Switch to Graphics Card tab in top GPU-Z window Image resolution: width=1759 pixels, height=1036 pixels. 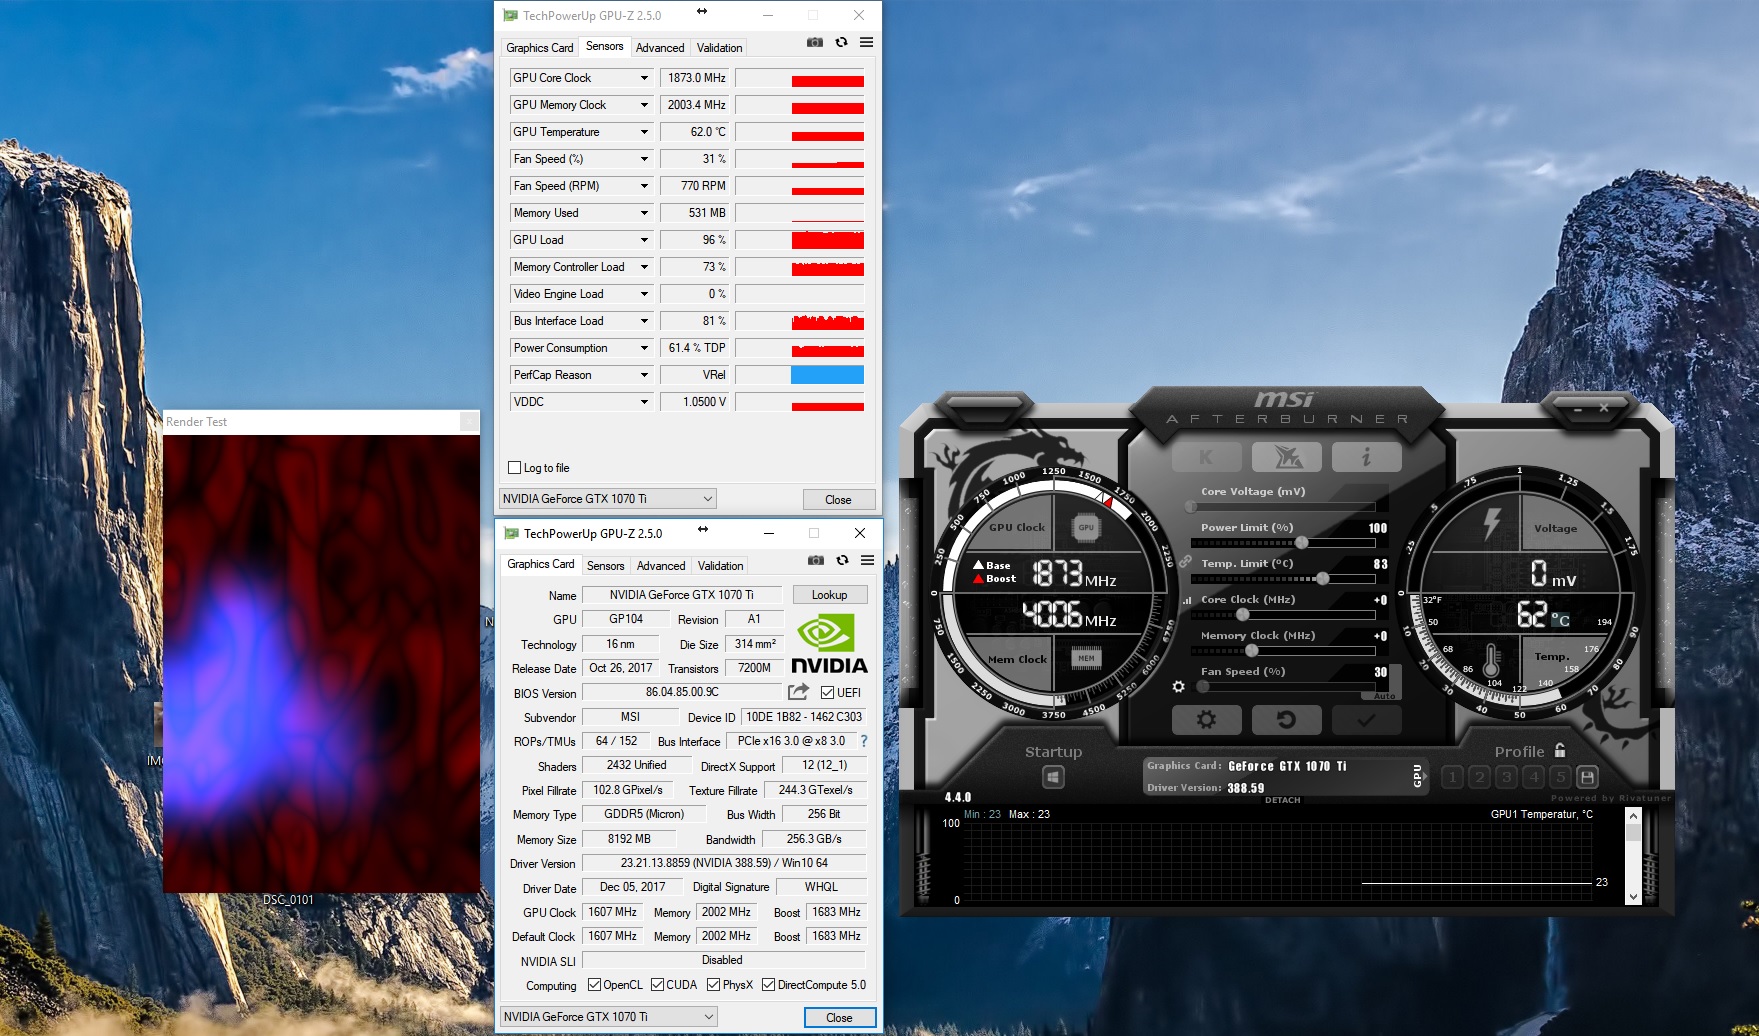click(x=540, y=48)
